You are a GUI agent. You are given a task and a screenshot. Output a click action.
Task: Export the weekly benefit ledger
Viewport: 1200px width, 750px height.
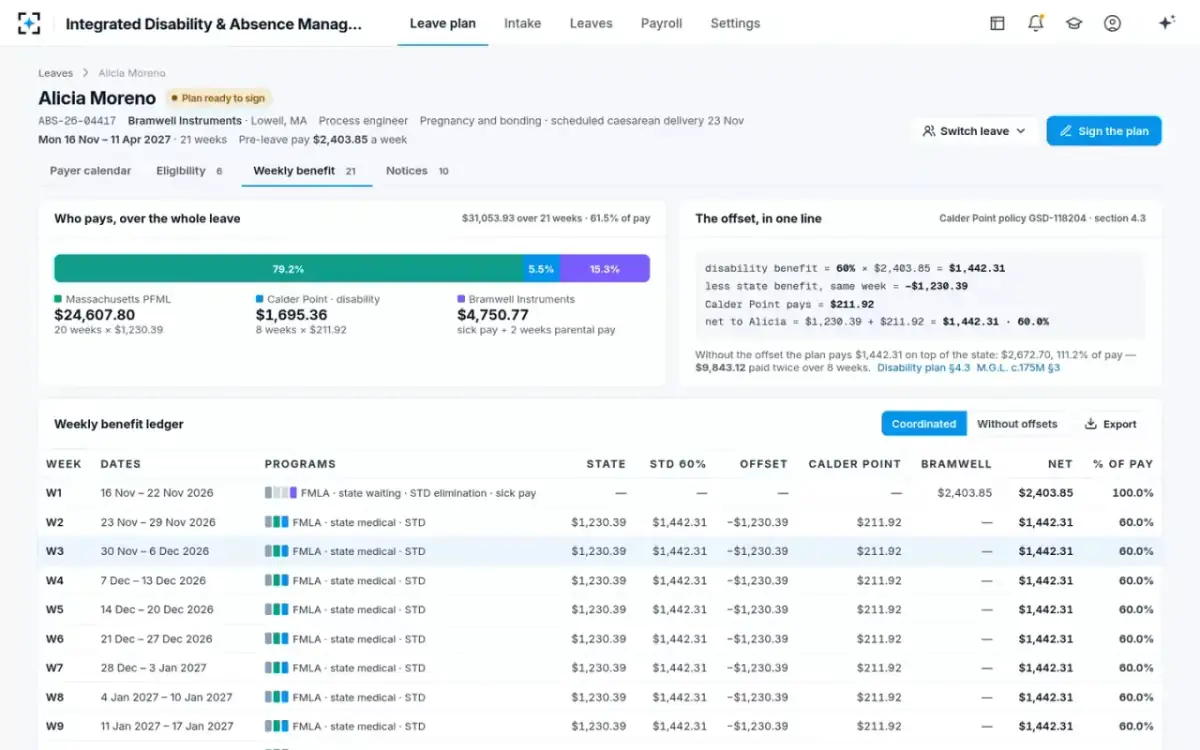(1110, 424)
